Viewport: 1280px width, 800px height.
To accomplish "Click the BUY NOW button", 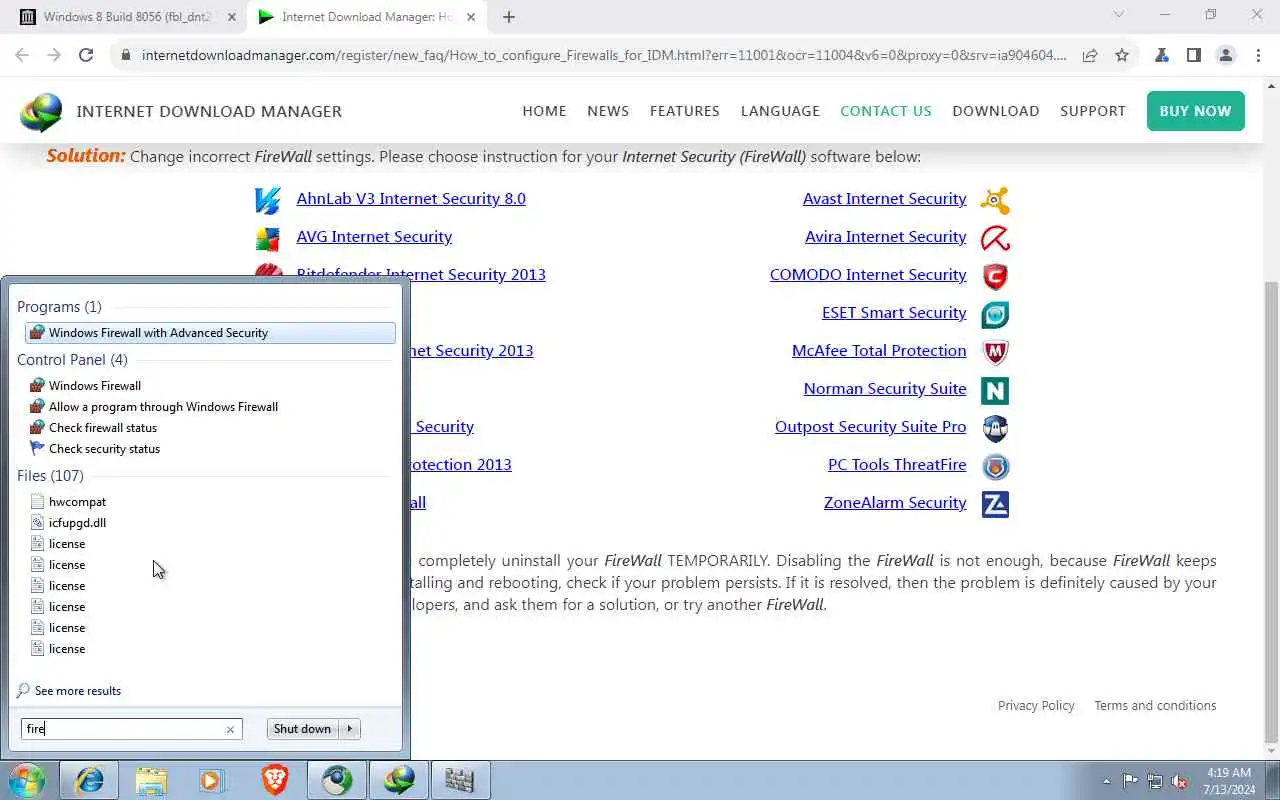I will [x=1196, y=111].
